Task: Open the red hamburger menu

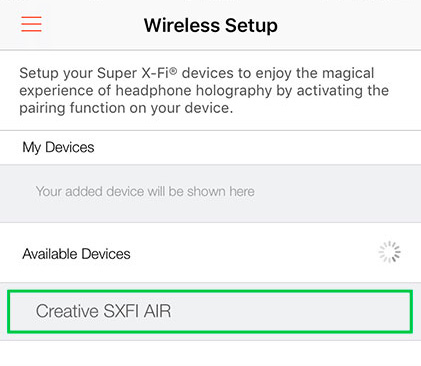Action: point(31,24)
